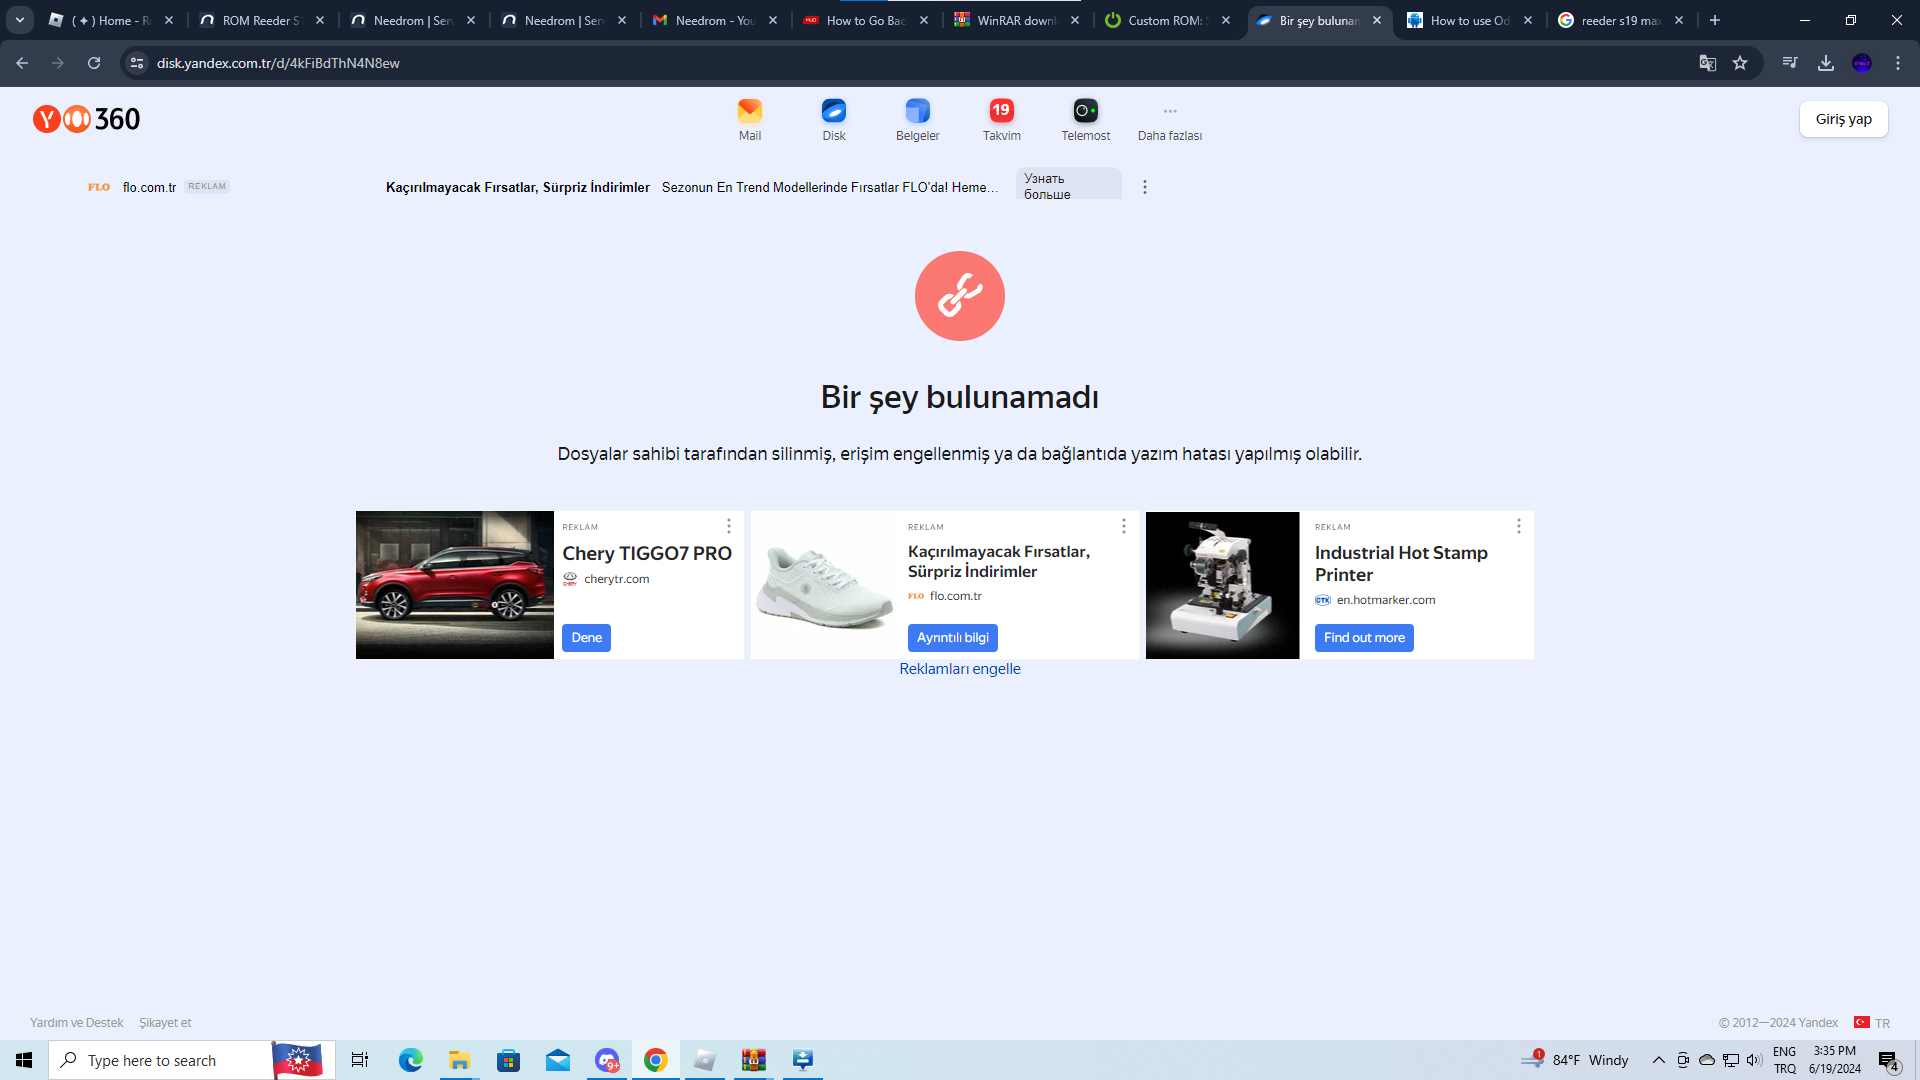
Task: Click Reklamları engelle link
Action: point(959,669)
